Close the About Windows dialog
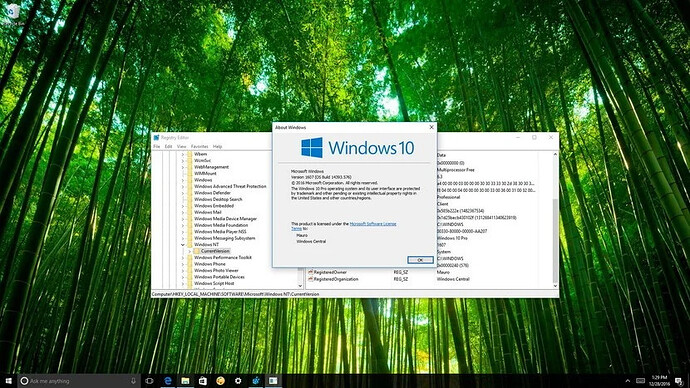Viewport: 690px width, 388px height. pyautogui.click(x=431, y=127)
